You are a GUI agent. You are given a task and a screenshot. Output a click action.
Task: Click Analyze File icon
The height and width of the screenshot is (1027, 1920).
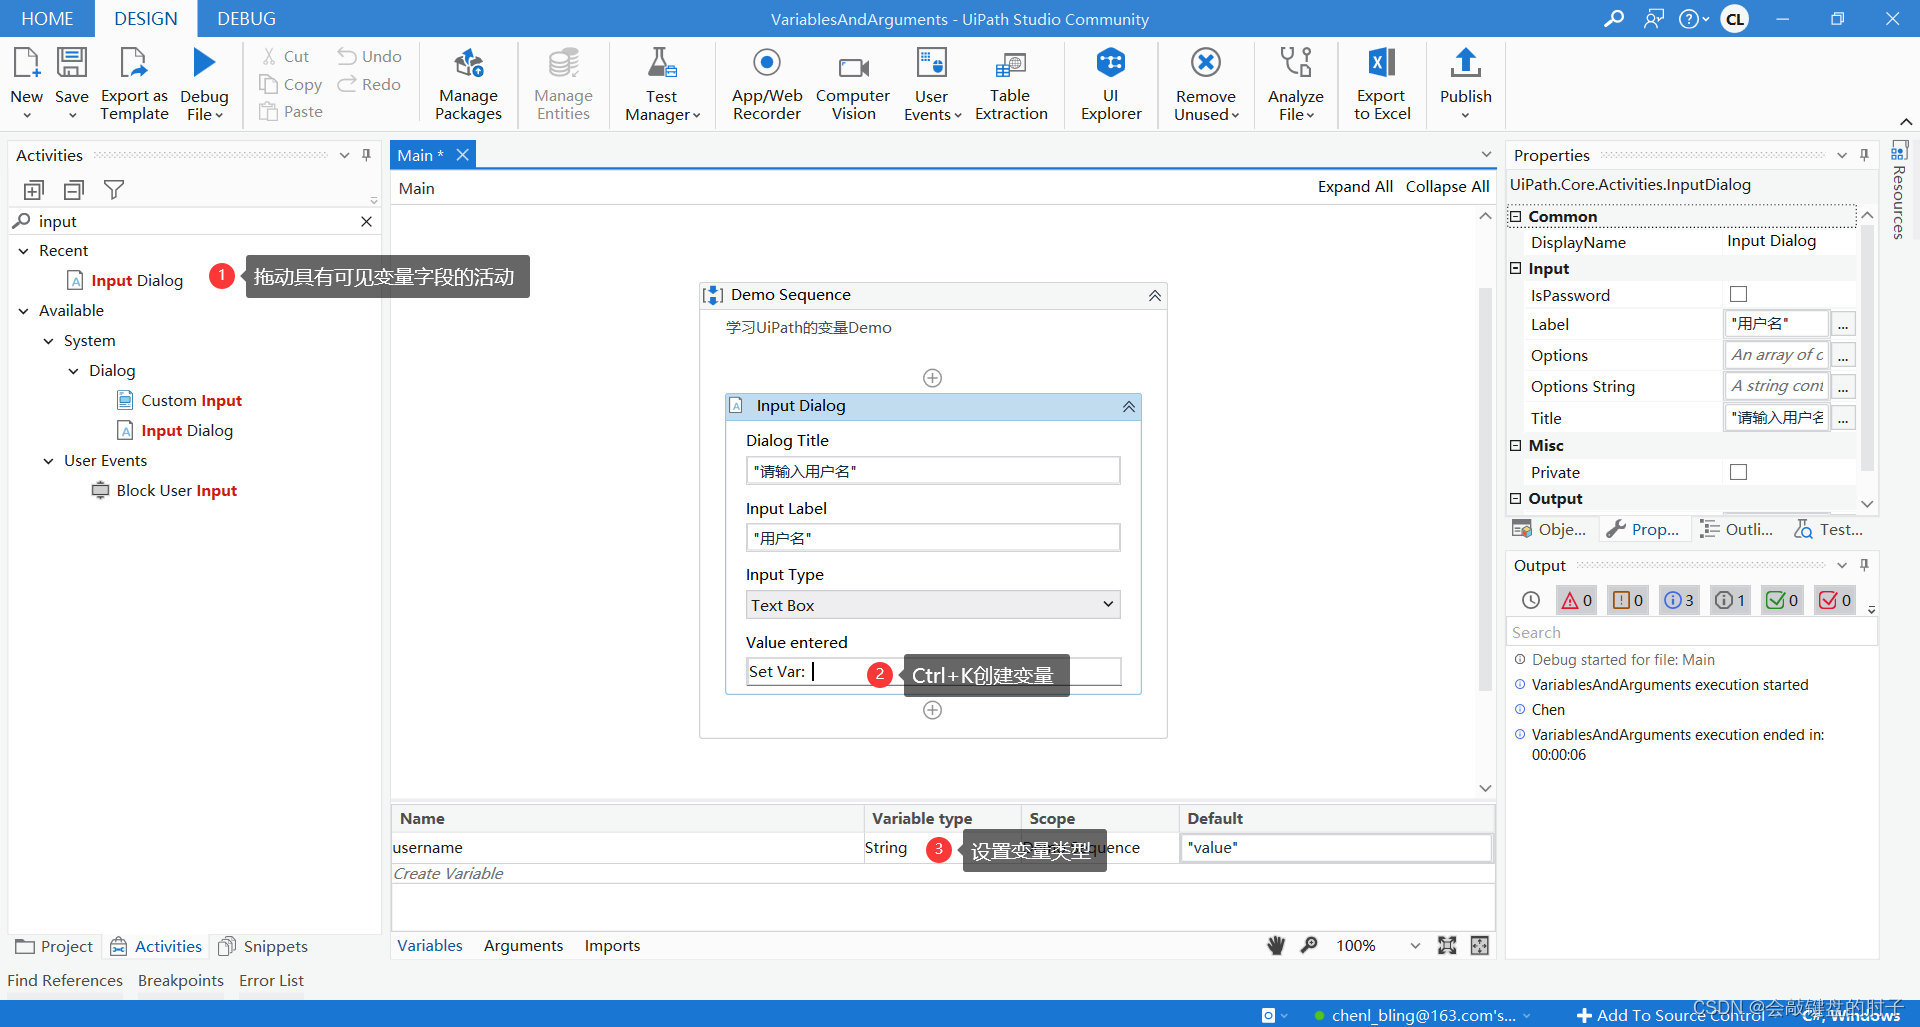pyautogui.click(x=1296, y=63)
